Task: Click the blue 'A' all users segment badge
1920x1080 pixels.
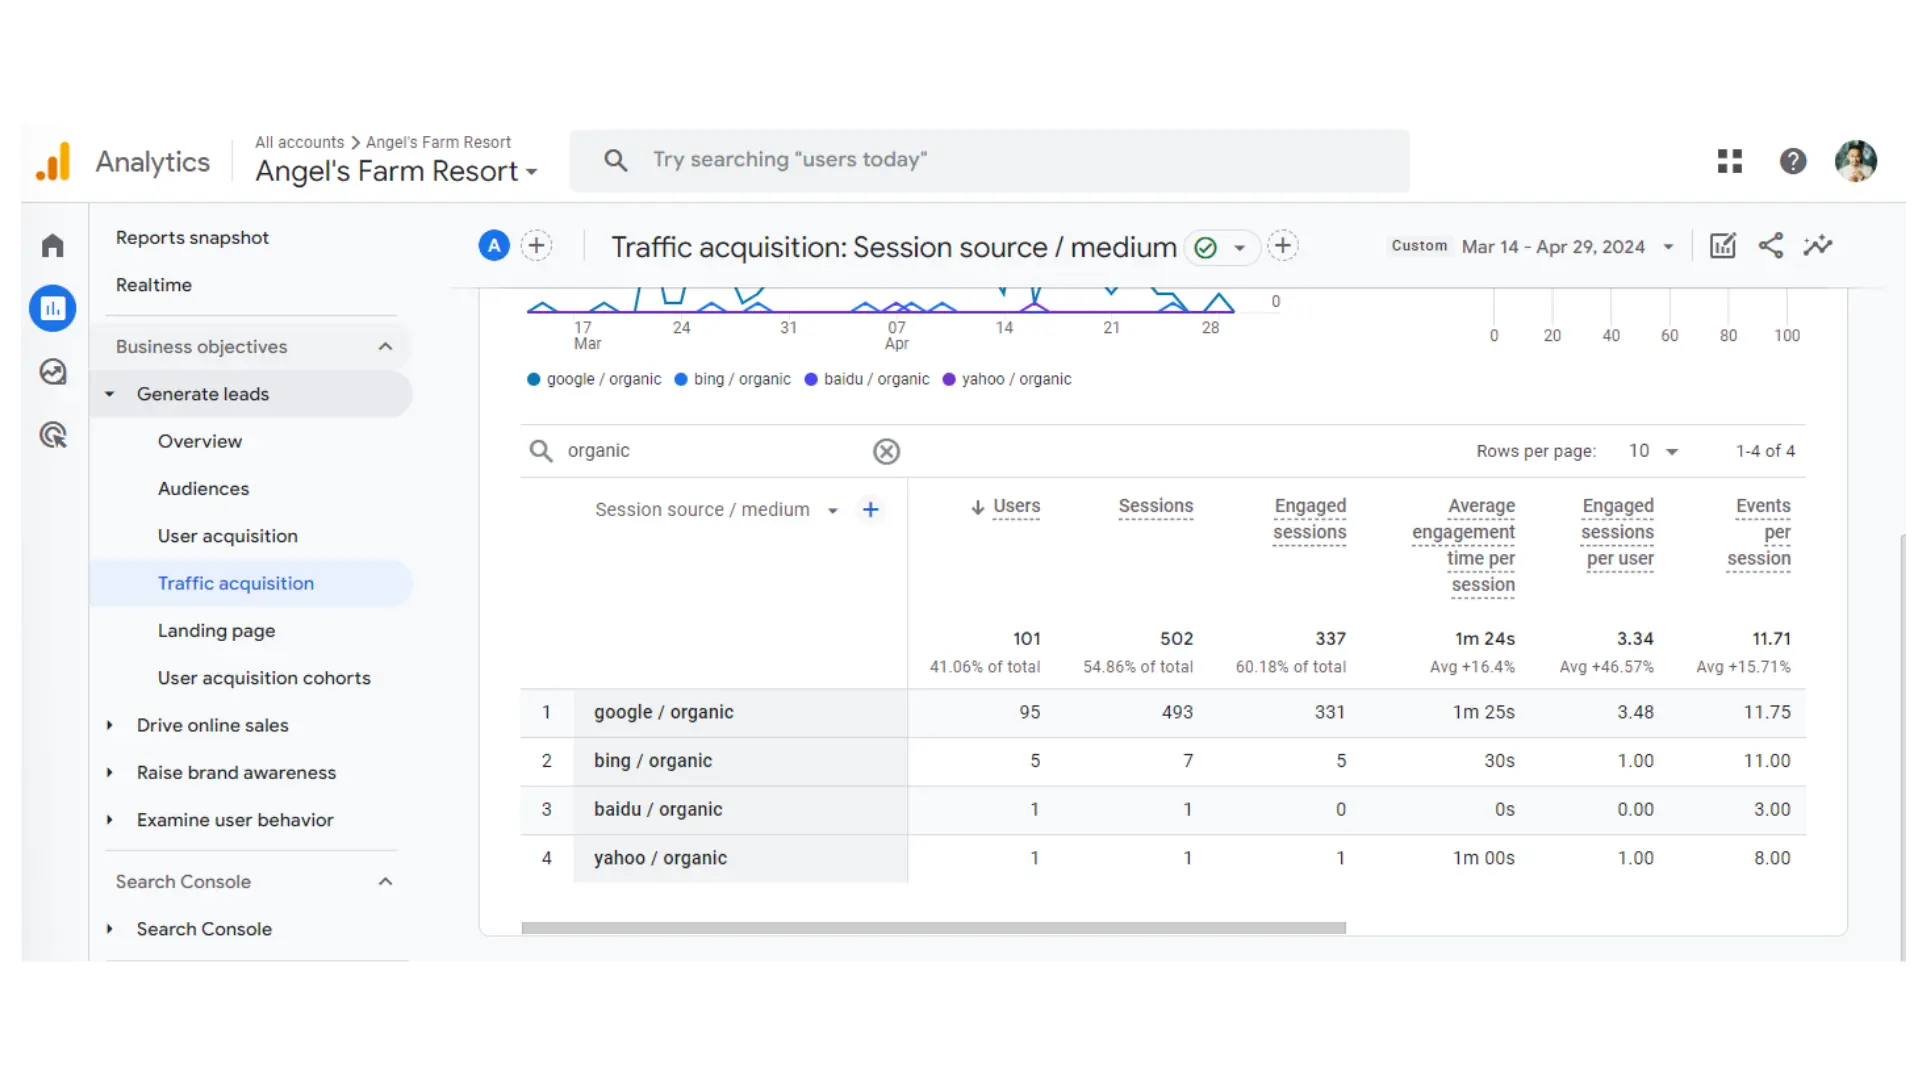Action: 494,246
